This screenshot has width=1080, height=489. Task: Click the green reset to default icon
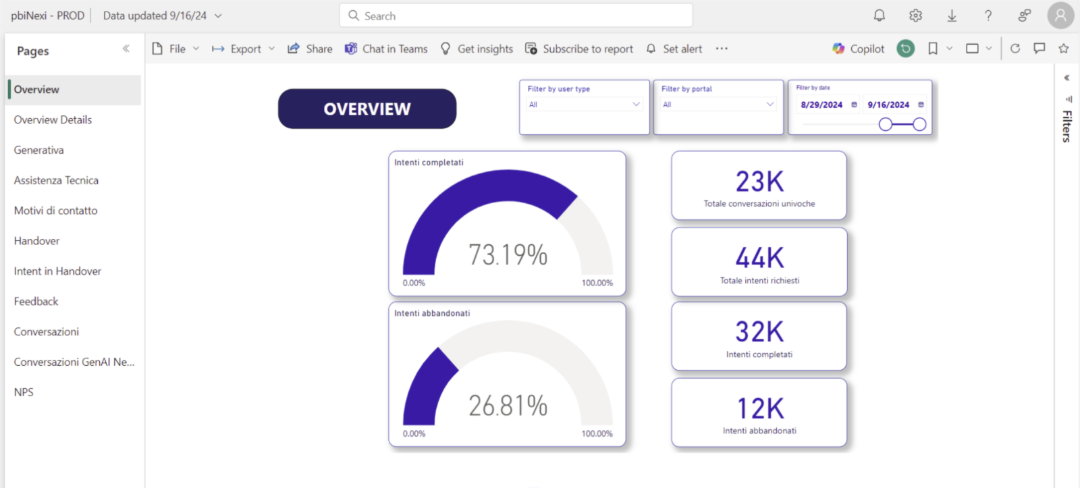[x=906, y=49]
